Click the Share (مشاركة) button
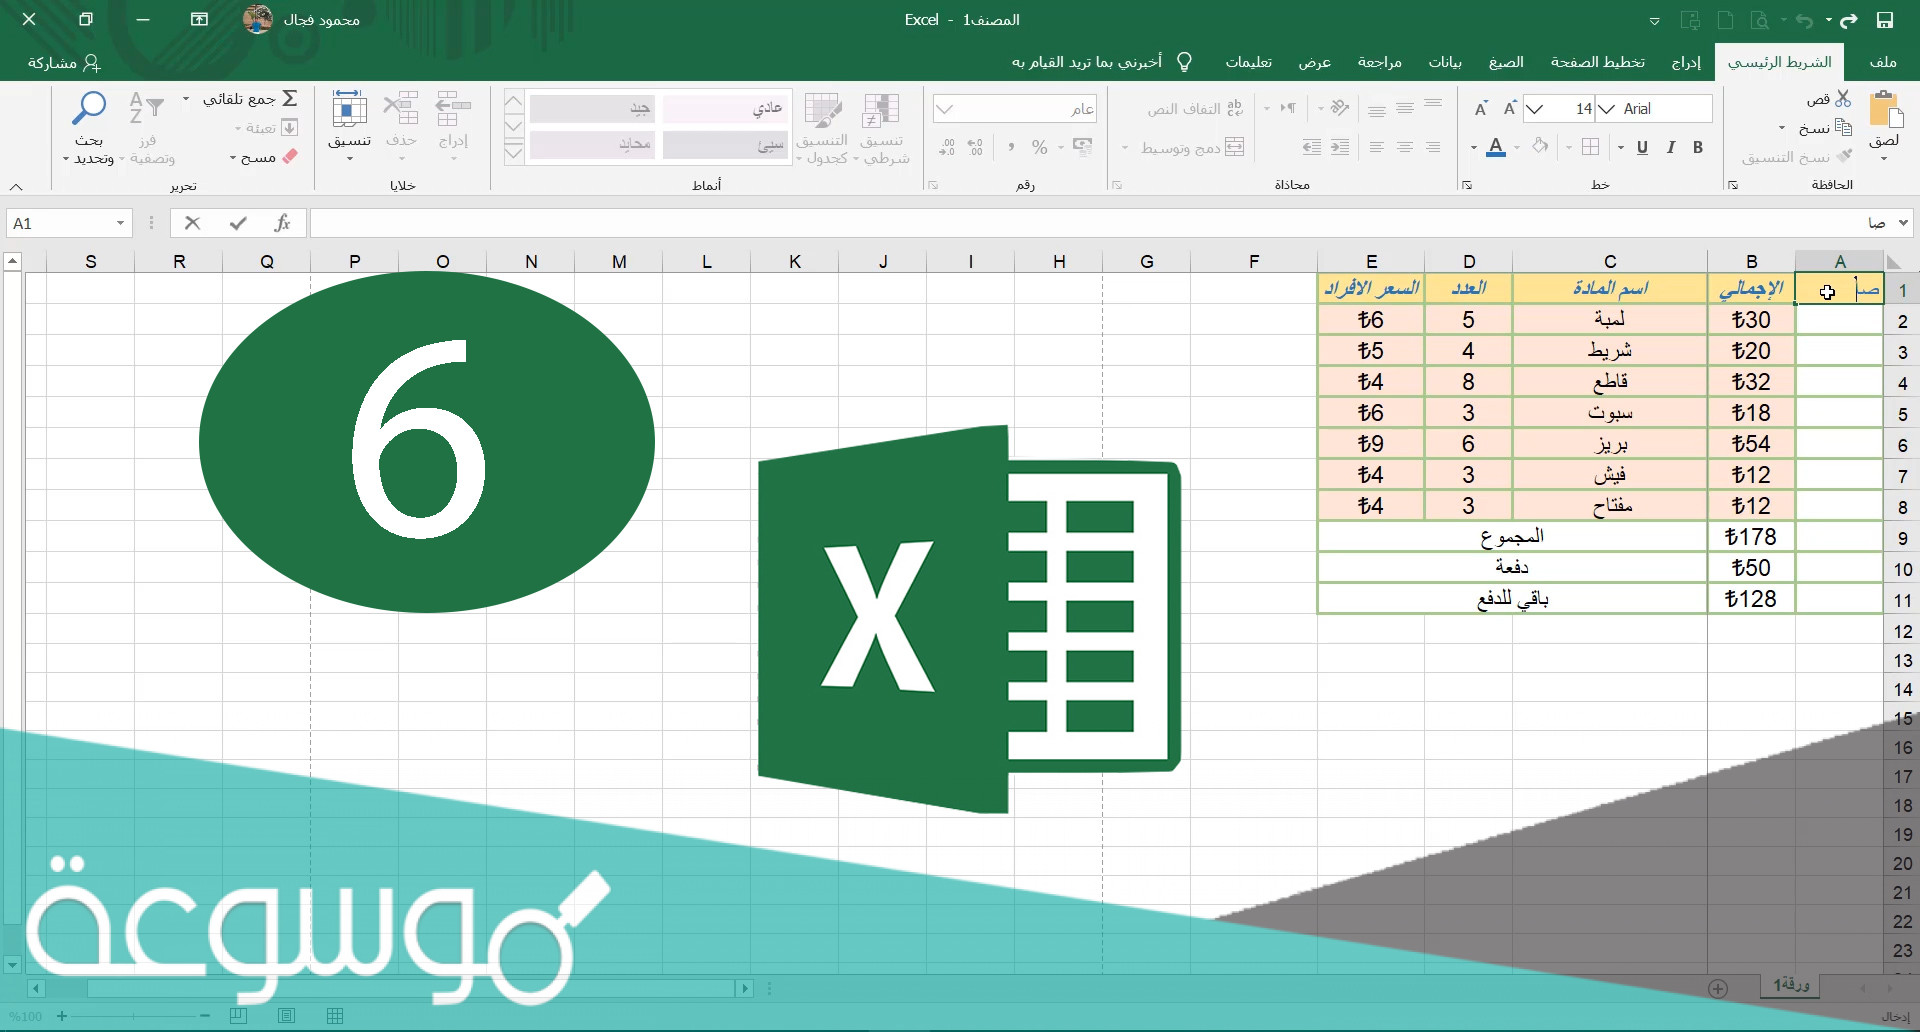1920x1032 pixels. (64, 62)
